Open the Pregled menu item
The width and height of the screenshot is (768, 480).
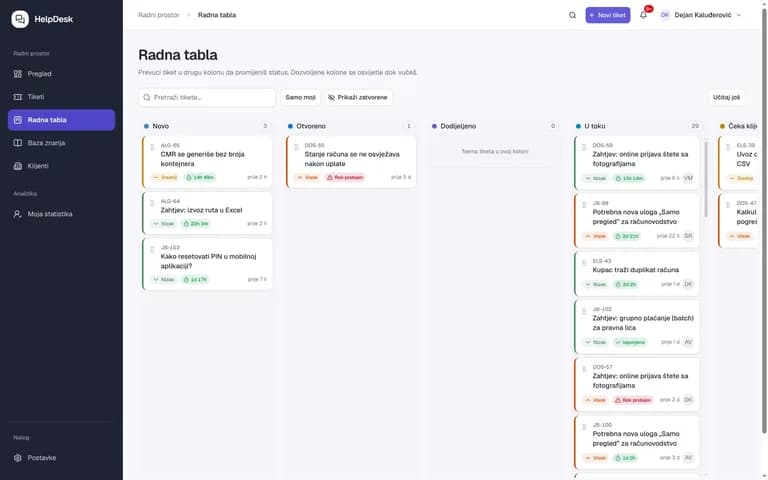coord(61,74)
